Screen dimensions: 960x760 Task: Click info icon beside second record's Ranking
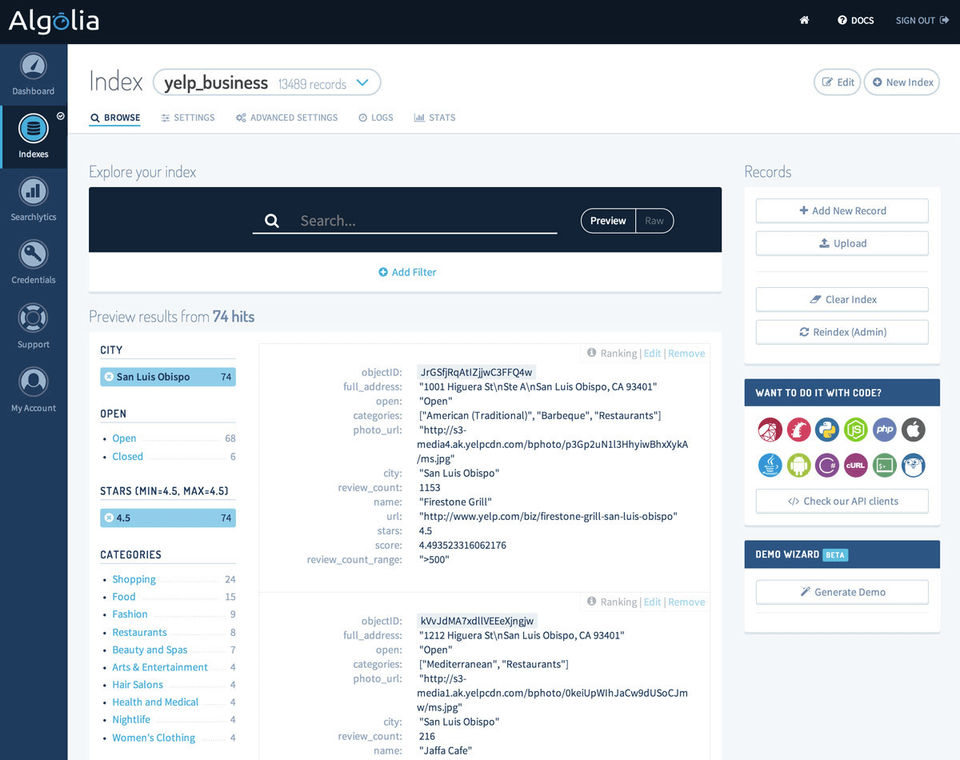(x=591, y=601)
